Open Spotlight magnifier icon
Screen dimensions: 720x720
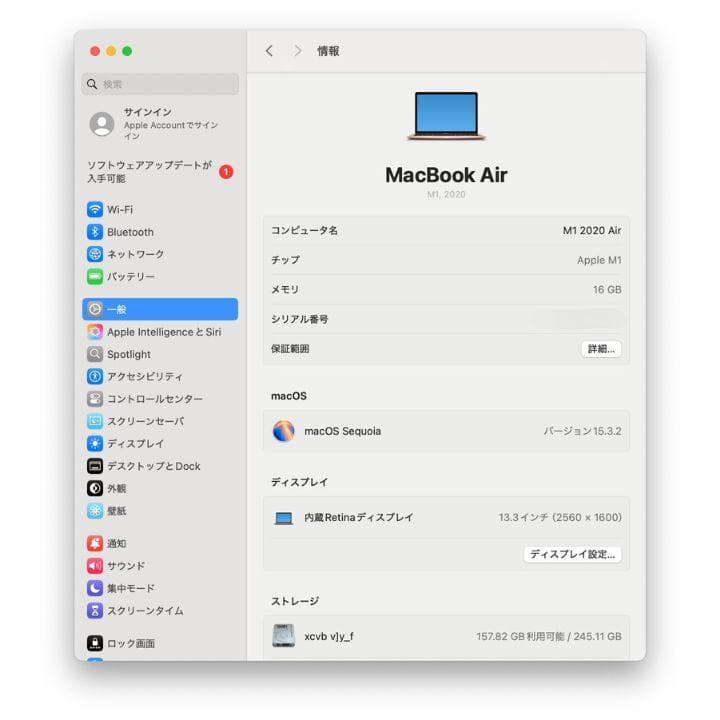(95, 354)
